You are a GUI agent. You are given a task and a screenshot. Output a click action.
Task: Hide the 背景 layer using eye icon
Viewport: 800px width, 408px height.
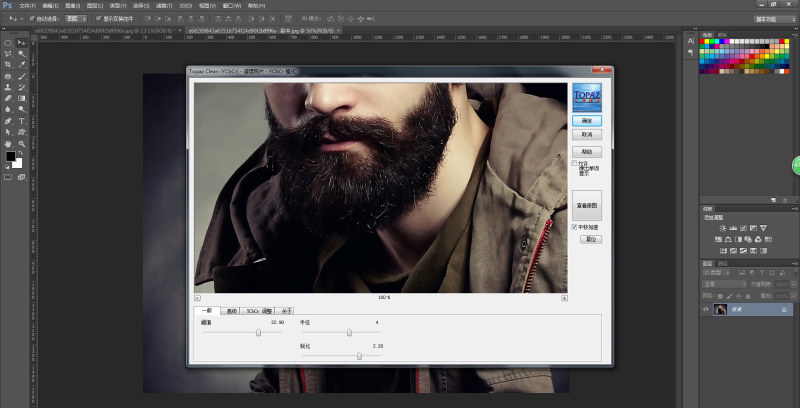tap(706, 310)
